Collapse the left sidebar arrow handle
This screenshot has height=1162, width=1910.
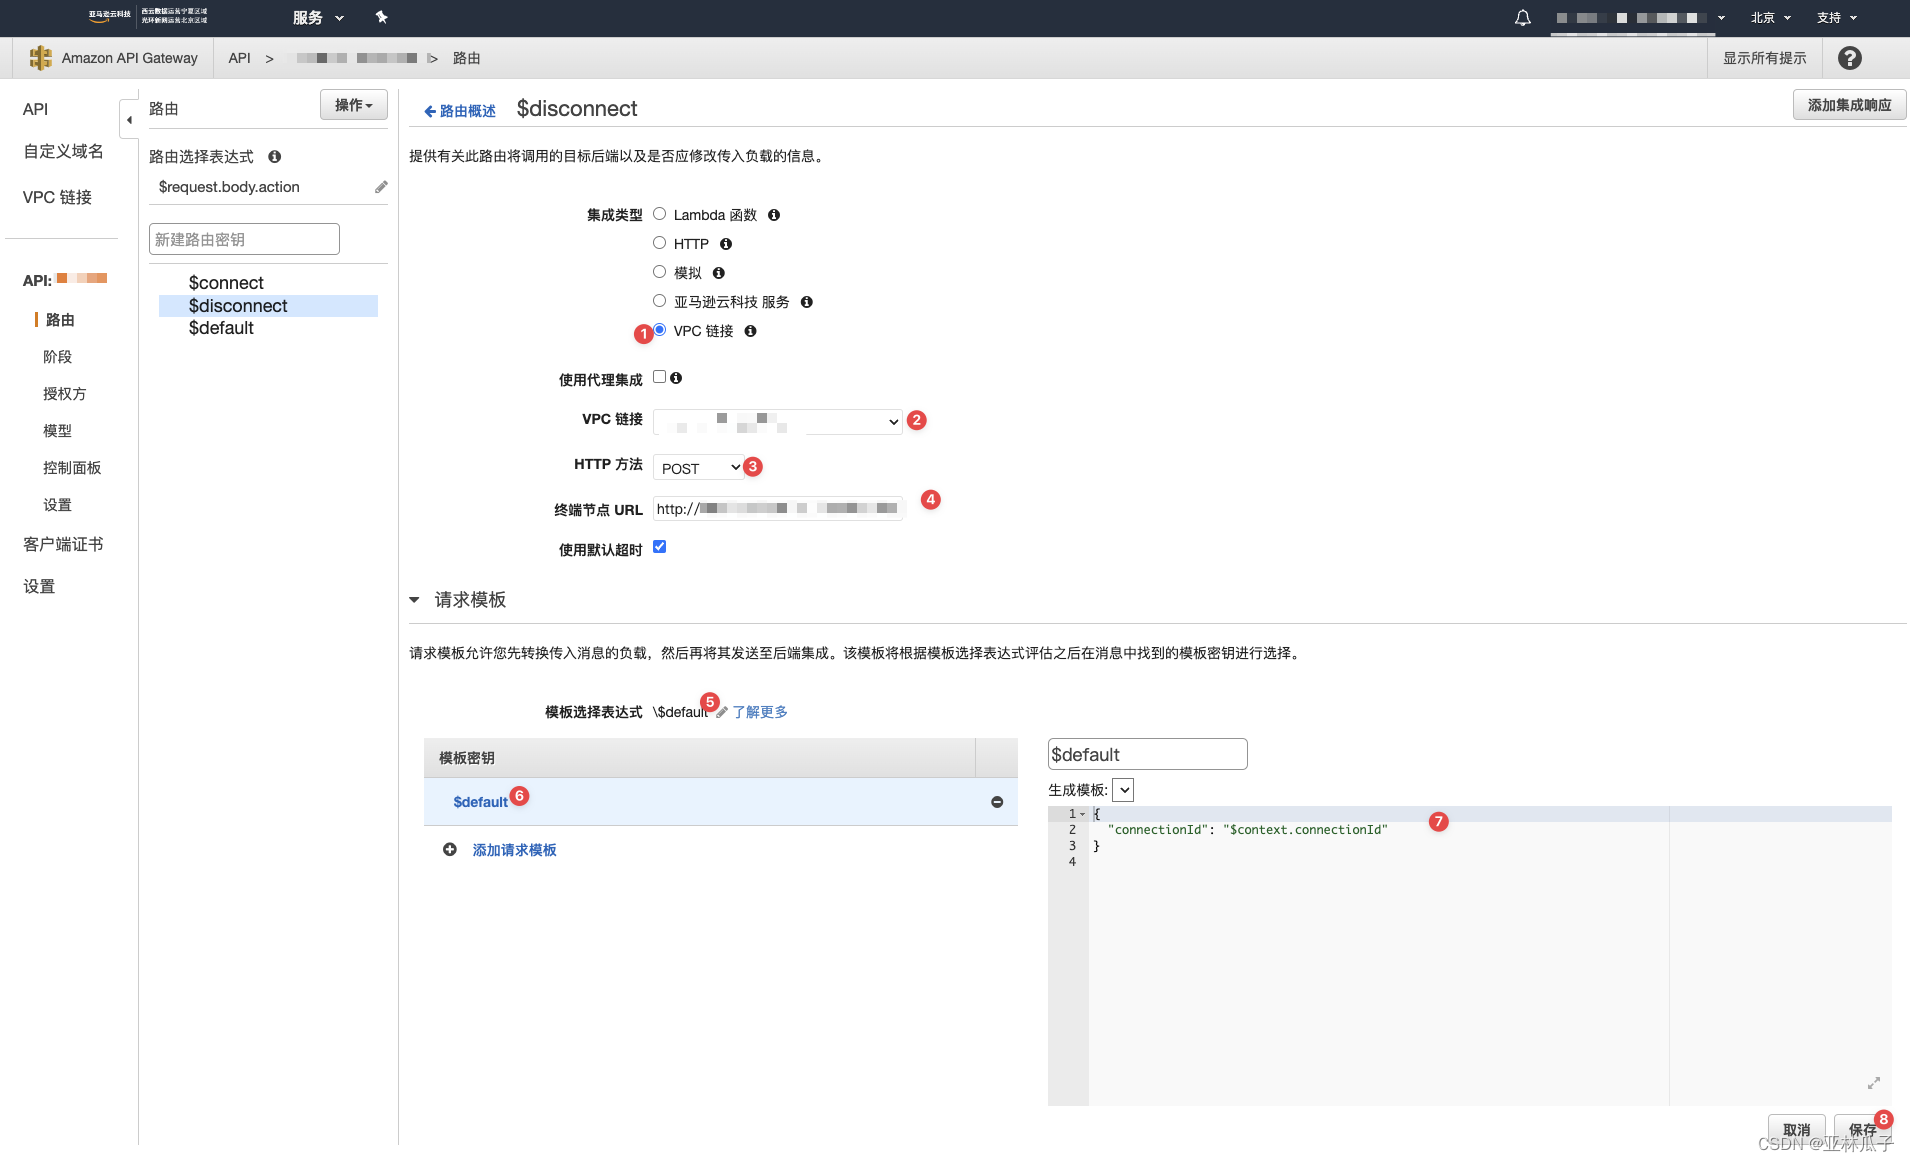coord(129,120)
